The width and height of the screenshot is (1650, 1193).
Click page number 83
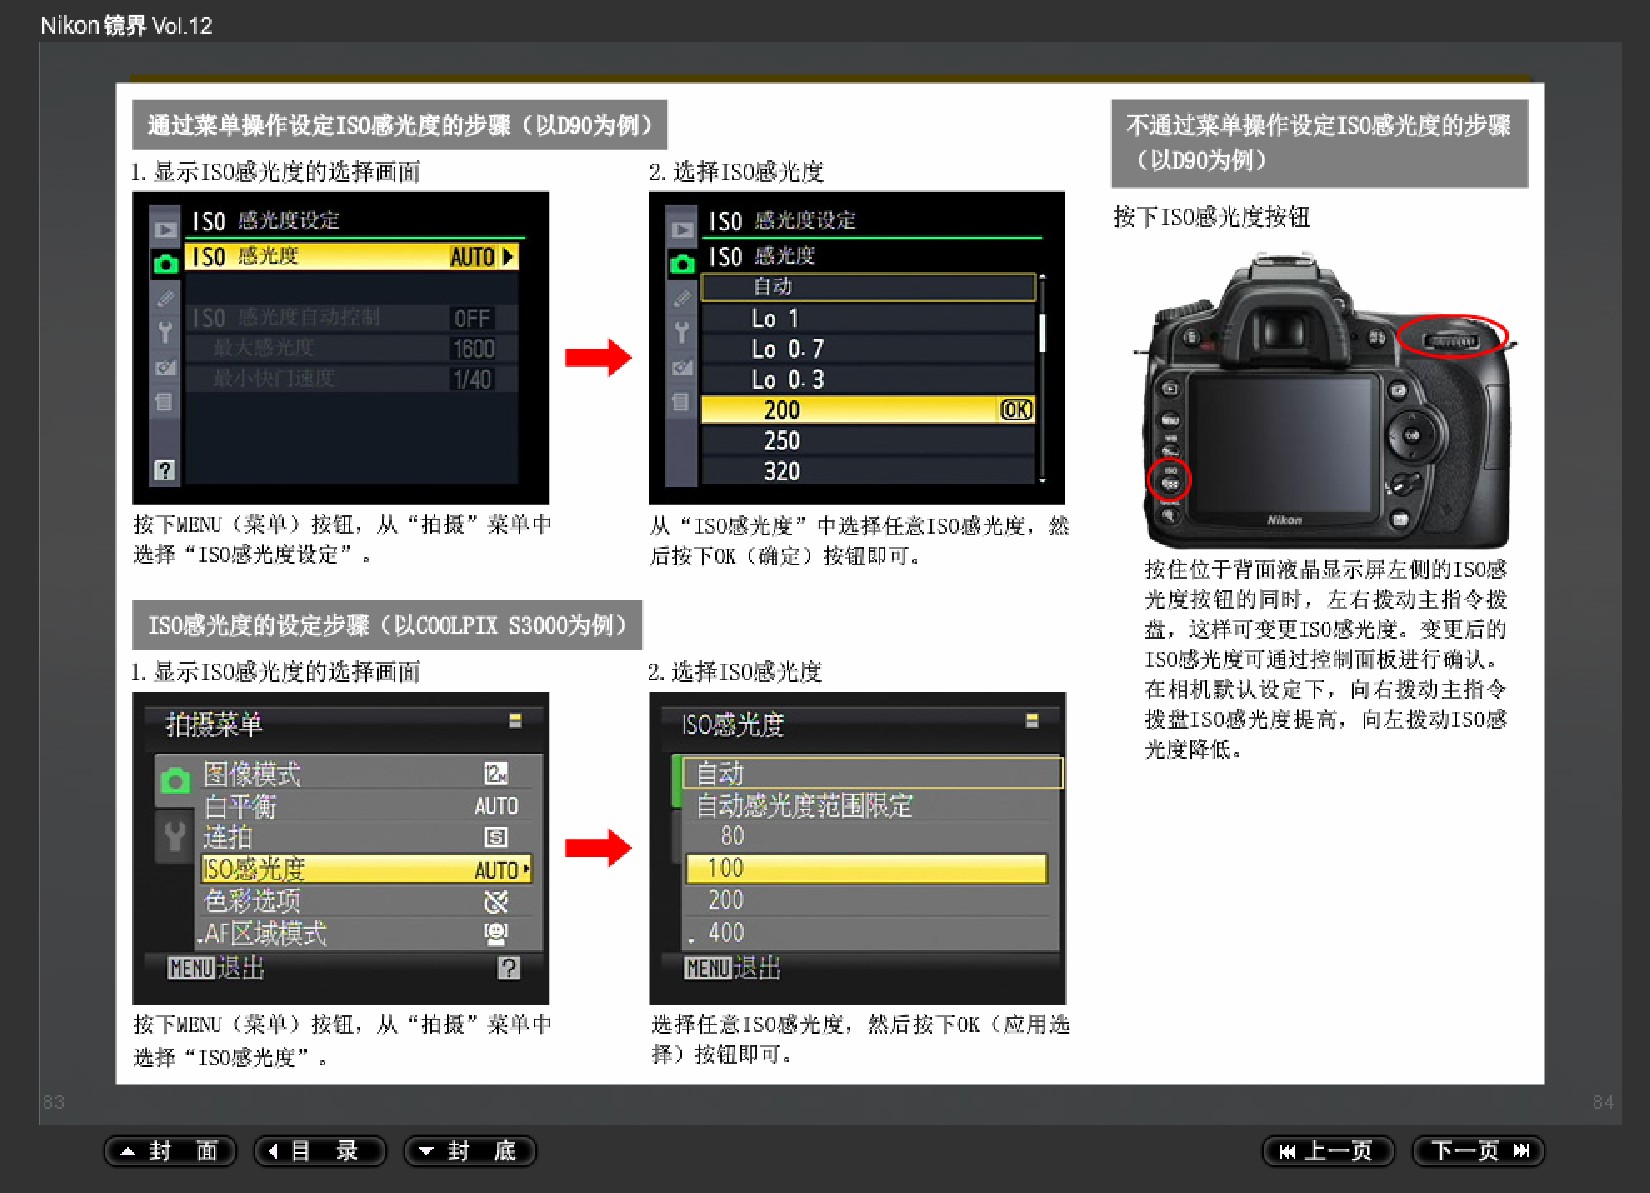coord(54,1102)
